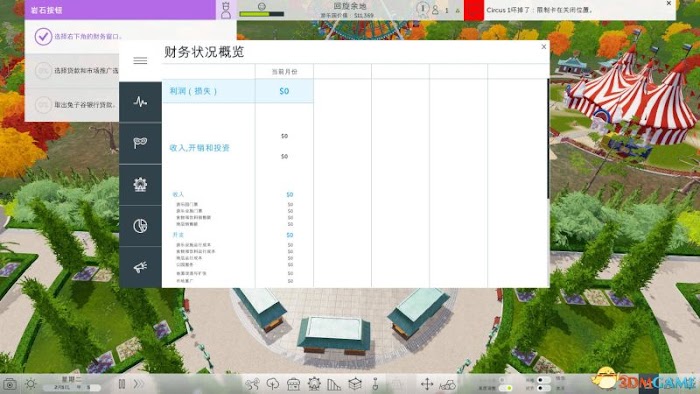Click the hamburger menu in finance window
The height and width of the screenshot is (394, 700).
coord(140,61)
